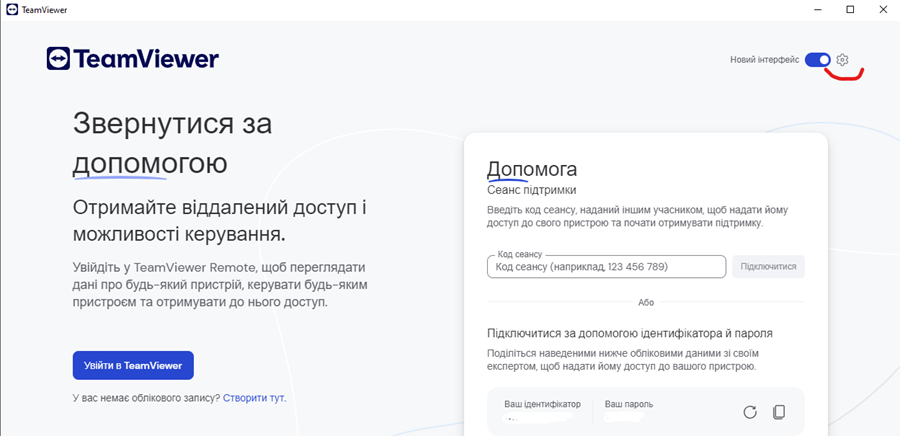Click the disabled Підключитися button
This screenshot has height=436, width=900.
coord(768,267)
